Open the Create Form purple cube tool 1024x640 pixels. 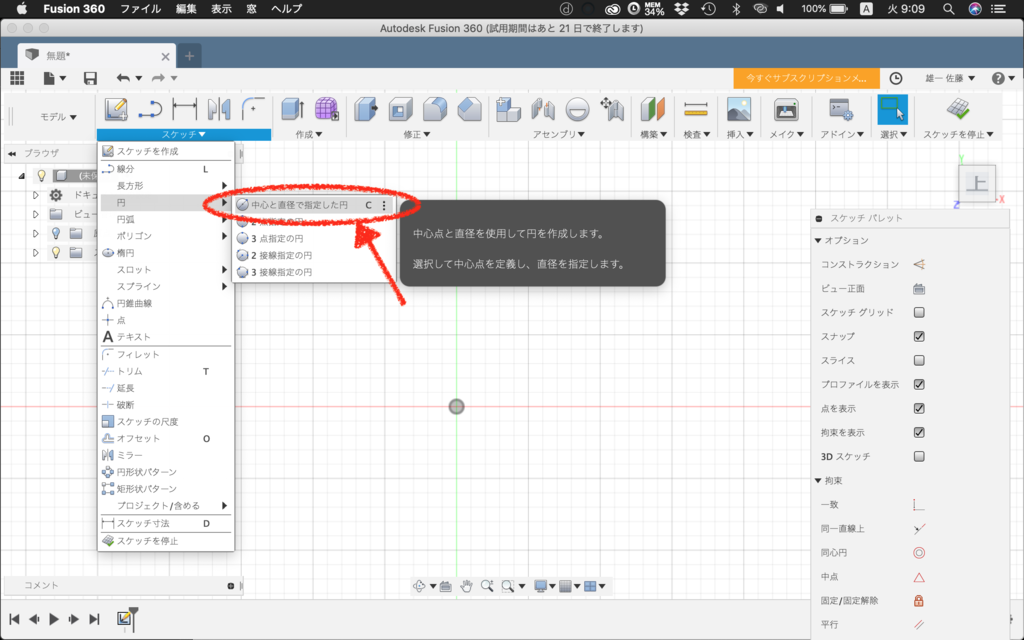(327, 109)
